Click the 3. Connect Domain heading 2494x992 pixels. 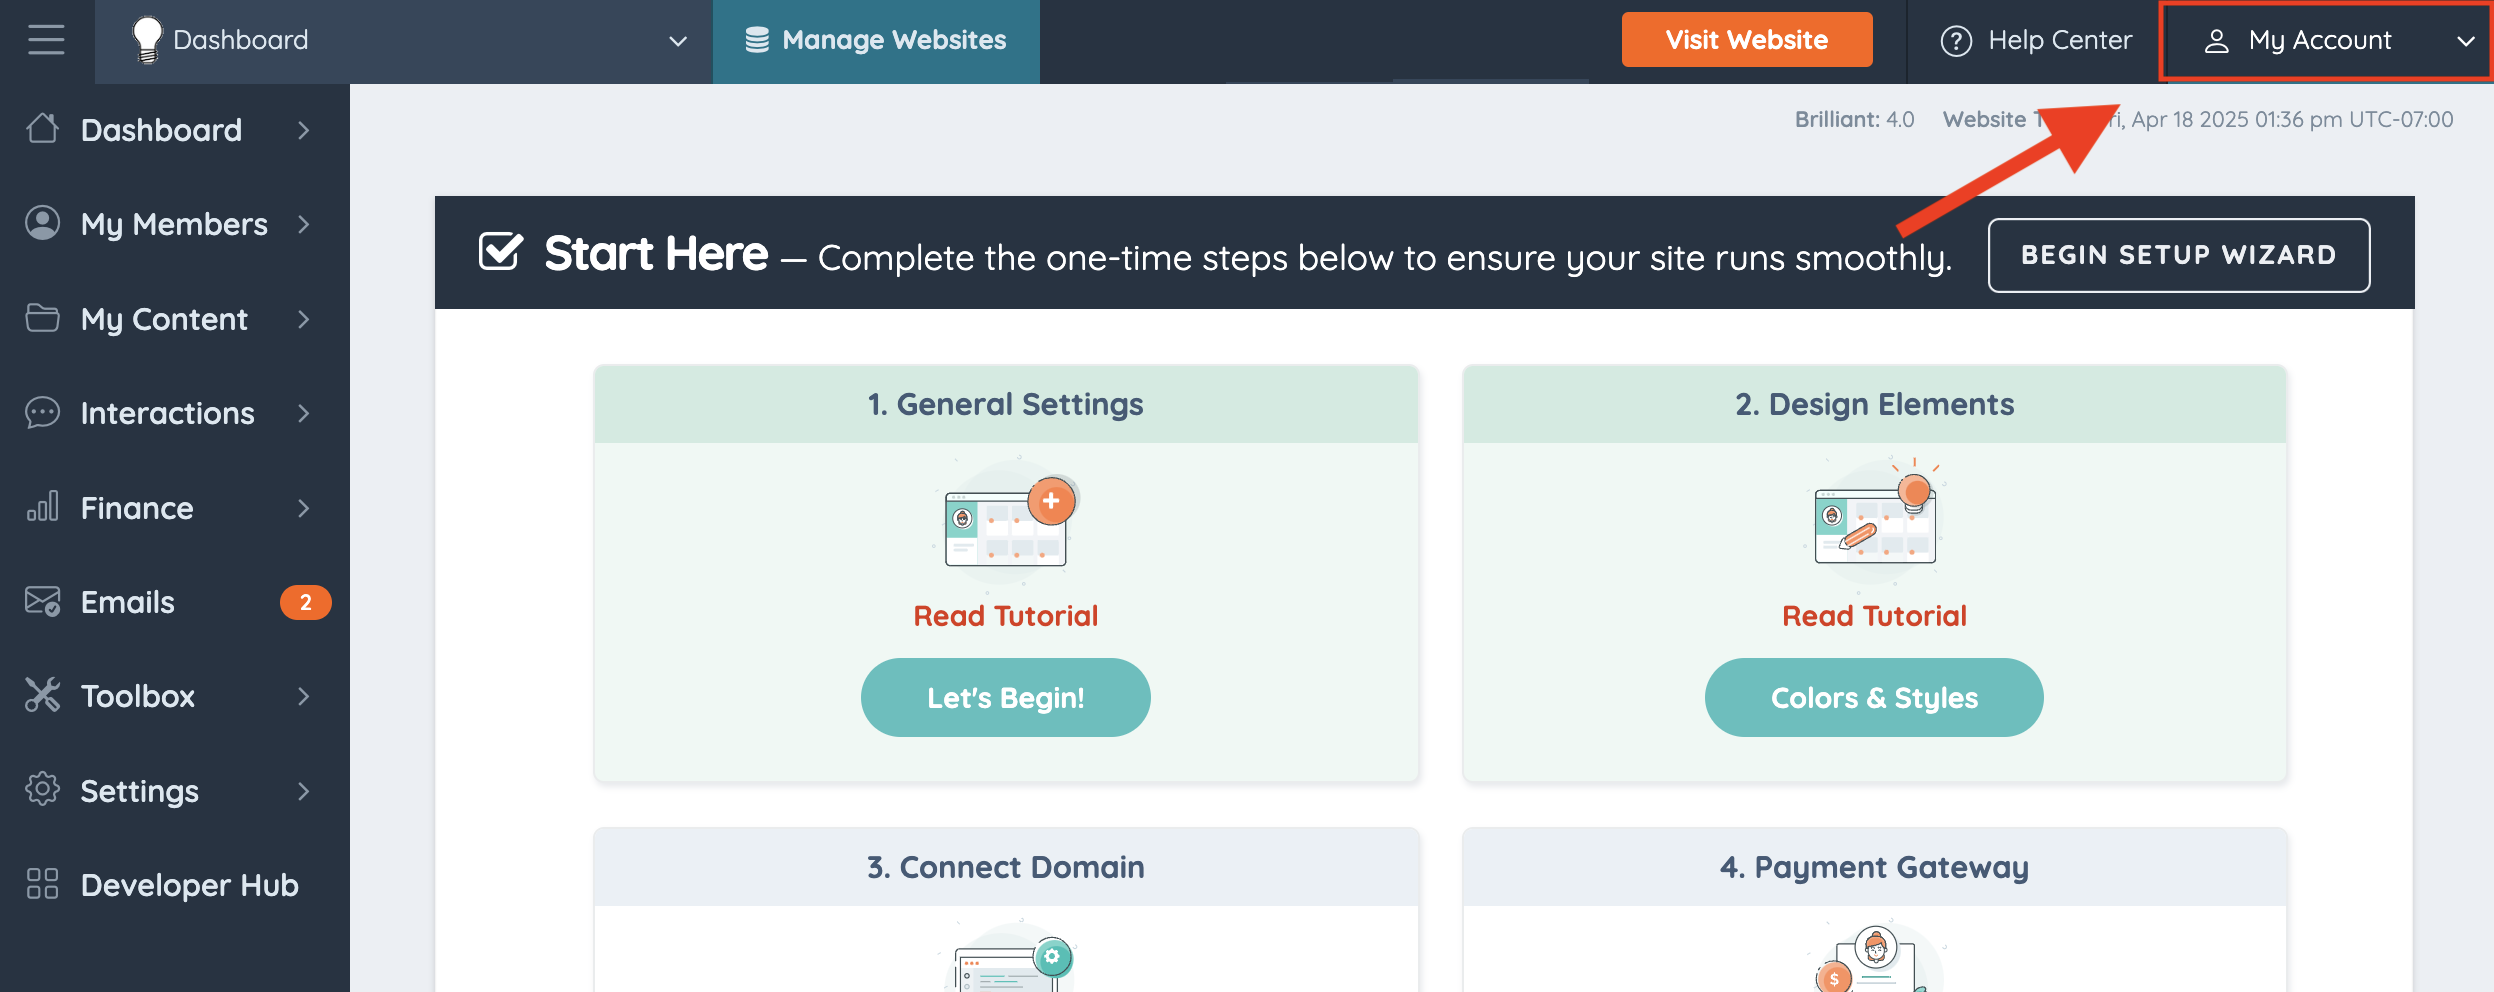click(1006, 867)
